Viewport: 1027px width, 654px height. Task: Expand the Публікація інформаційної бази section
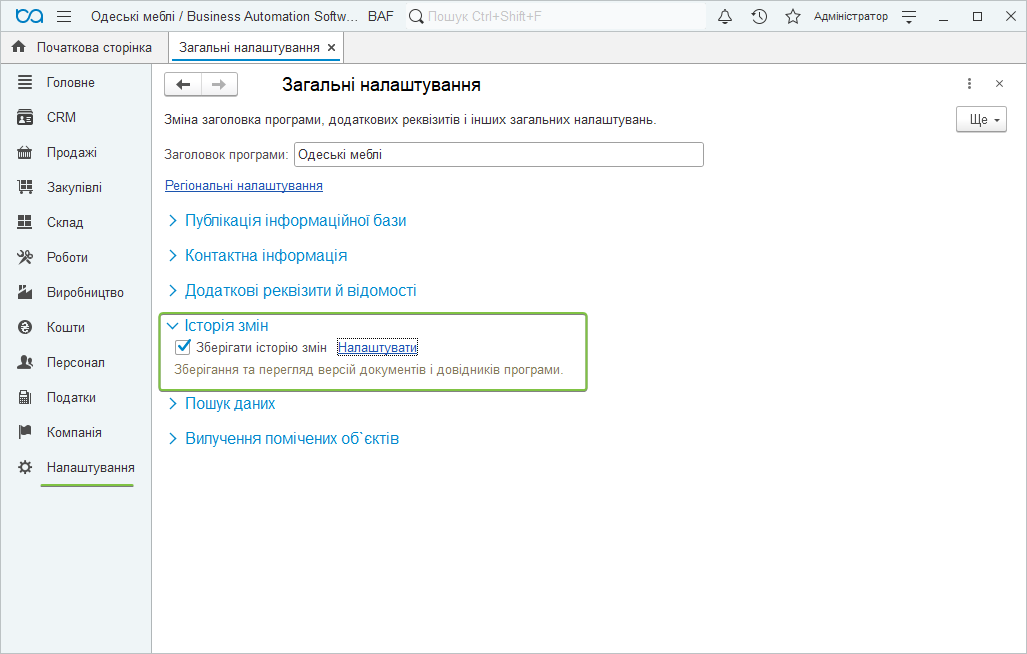(295, 221)
